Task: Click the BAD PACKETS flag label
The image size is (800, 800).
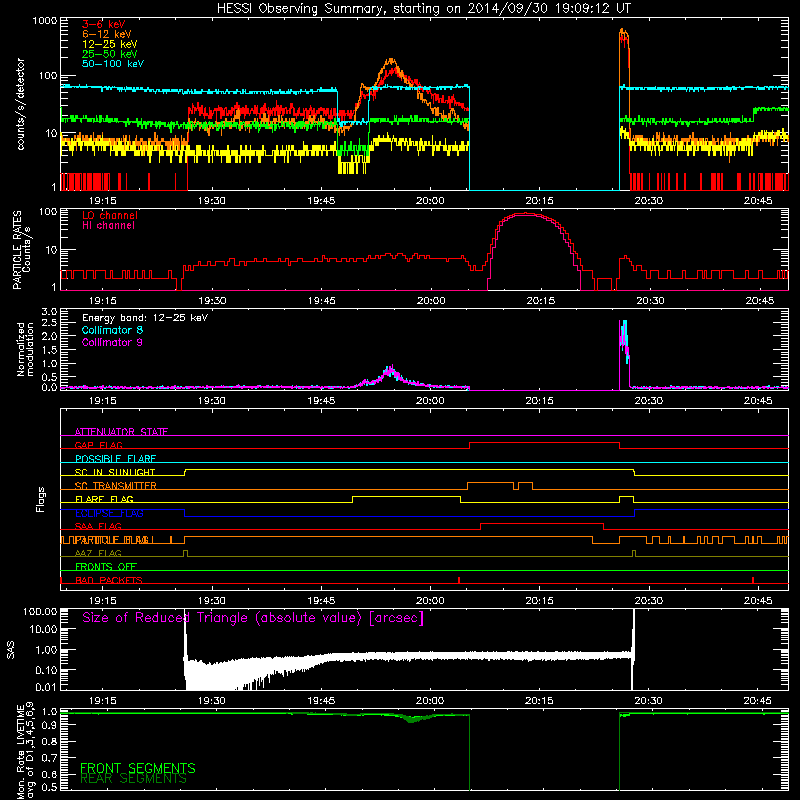Action: coord(109,580)
